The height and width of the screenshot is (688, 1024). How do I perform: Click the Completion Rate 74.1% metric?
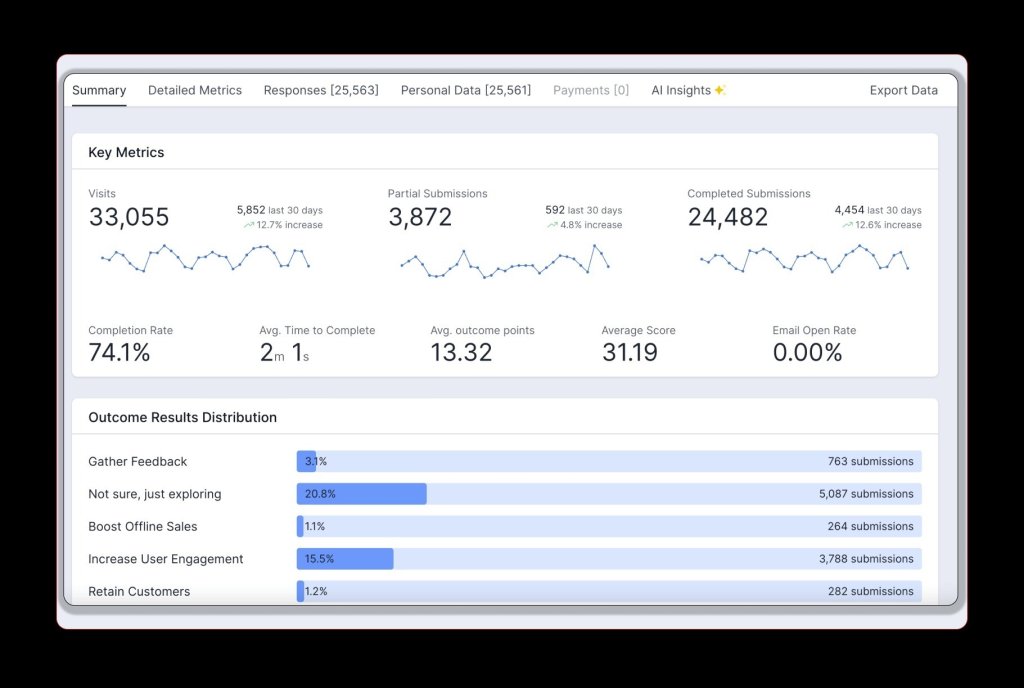(120, 352)
